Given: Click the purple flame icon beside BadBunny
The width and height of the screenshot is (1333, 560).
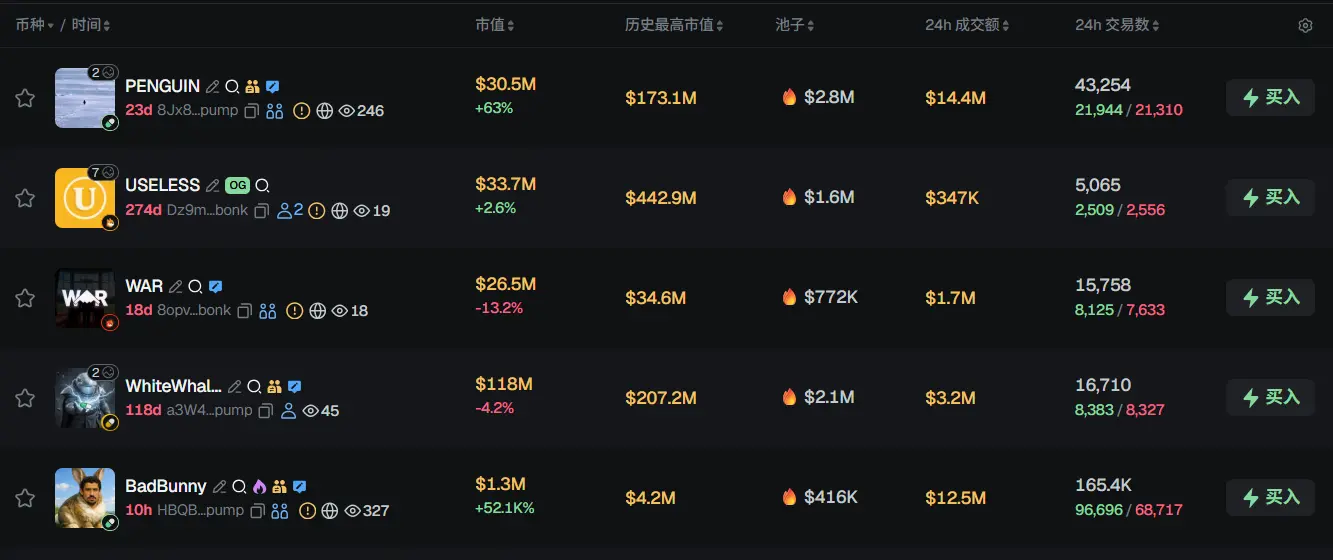Looking at the screenshot, I should pyautogui.click(x=259, y=486).
